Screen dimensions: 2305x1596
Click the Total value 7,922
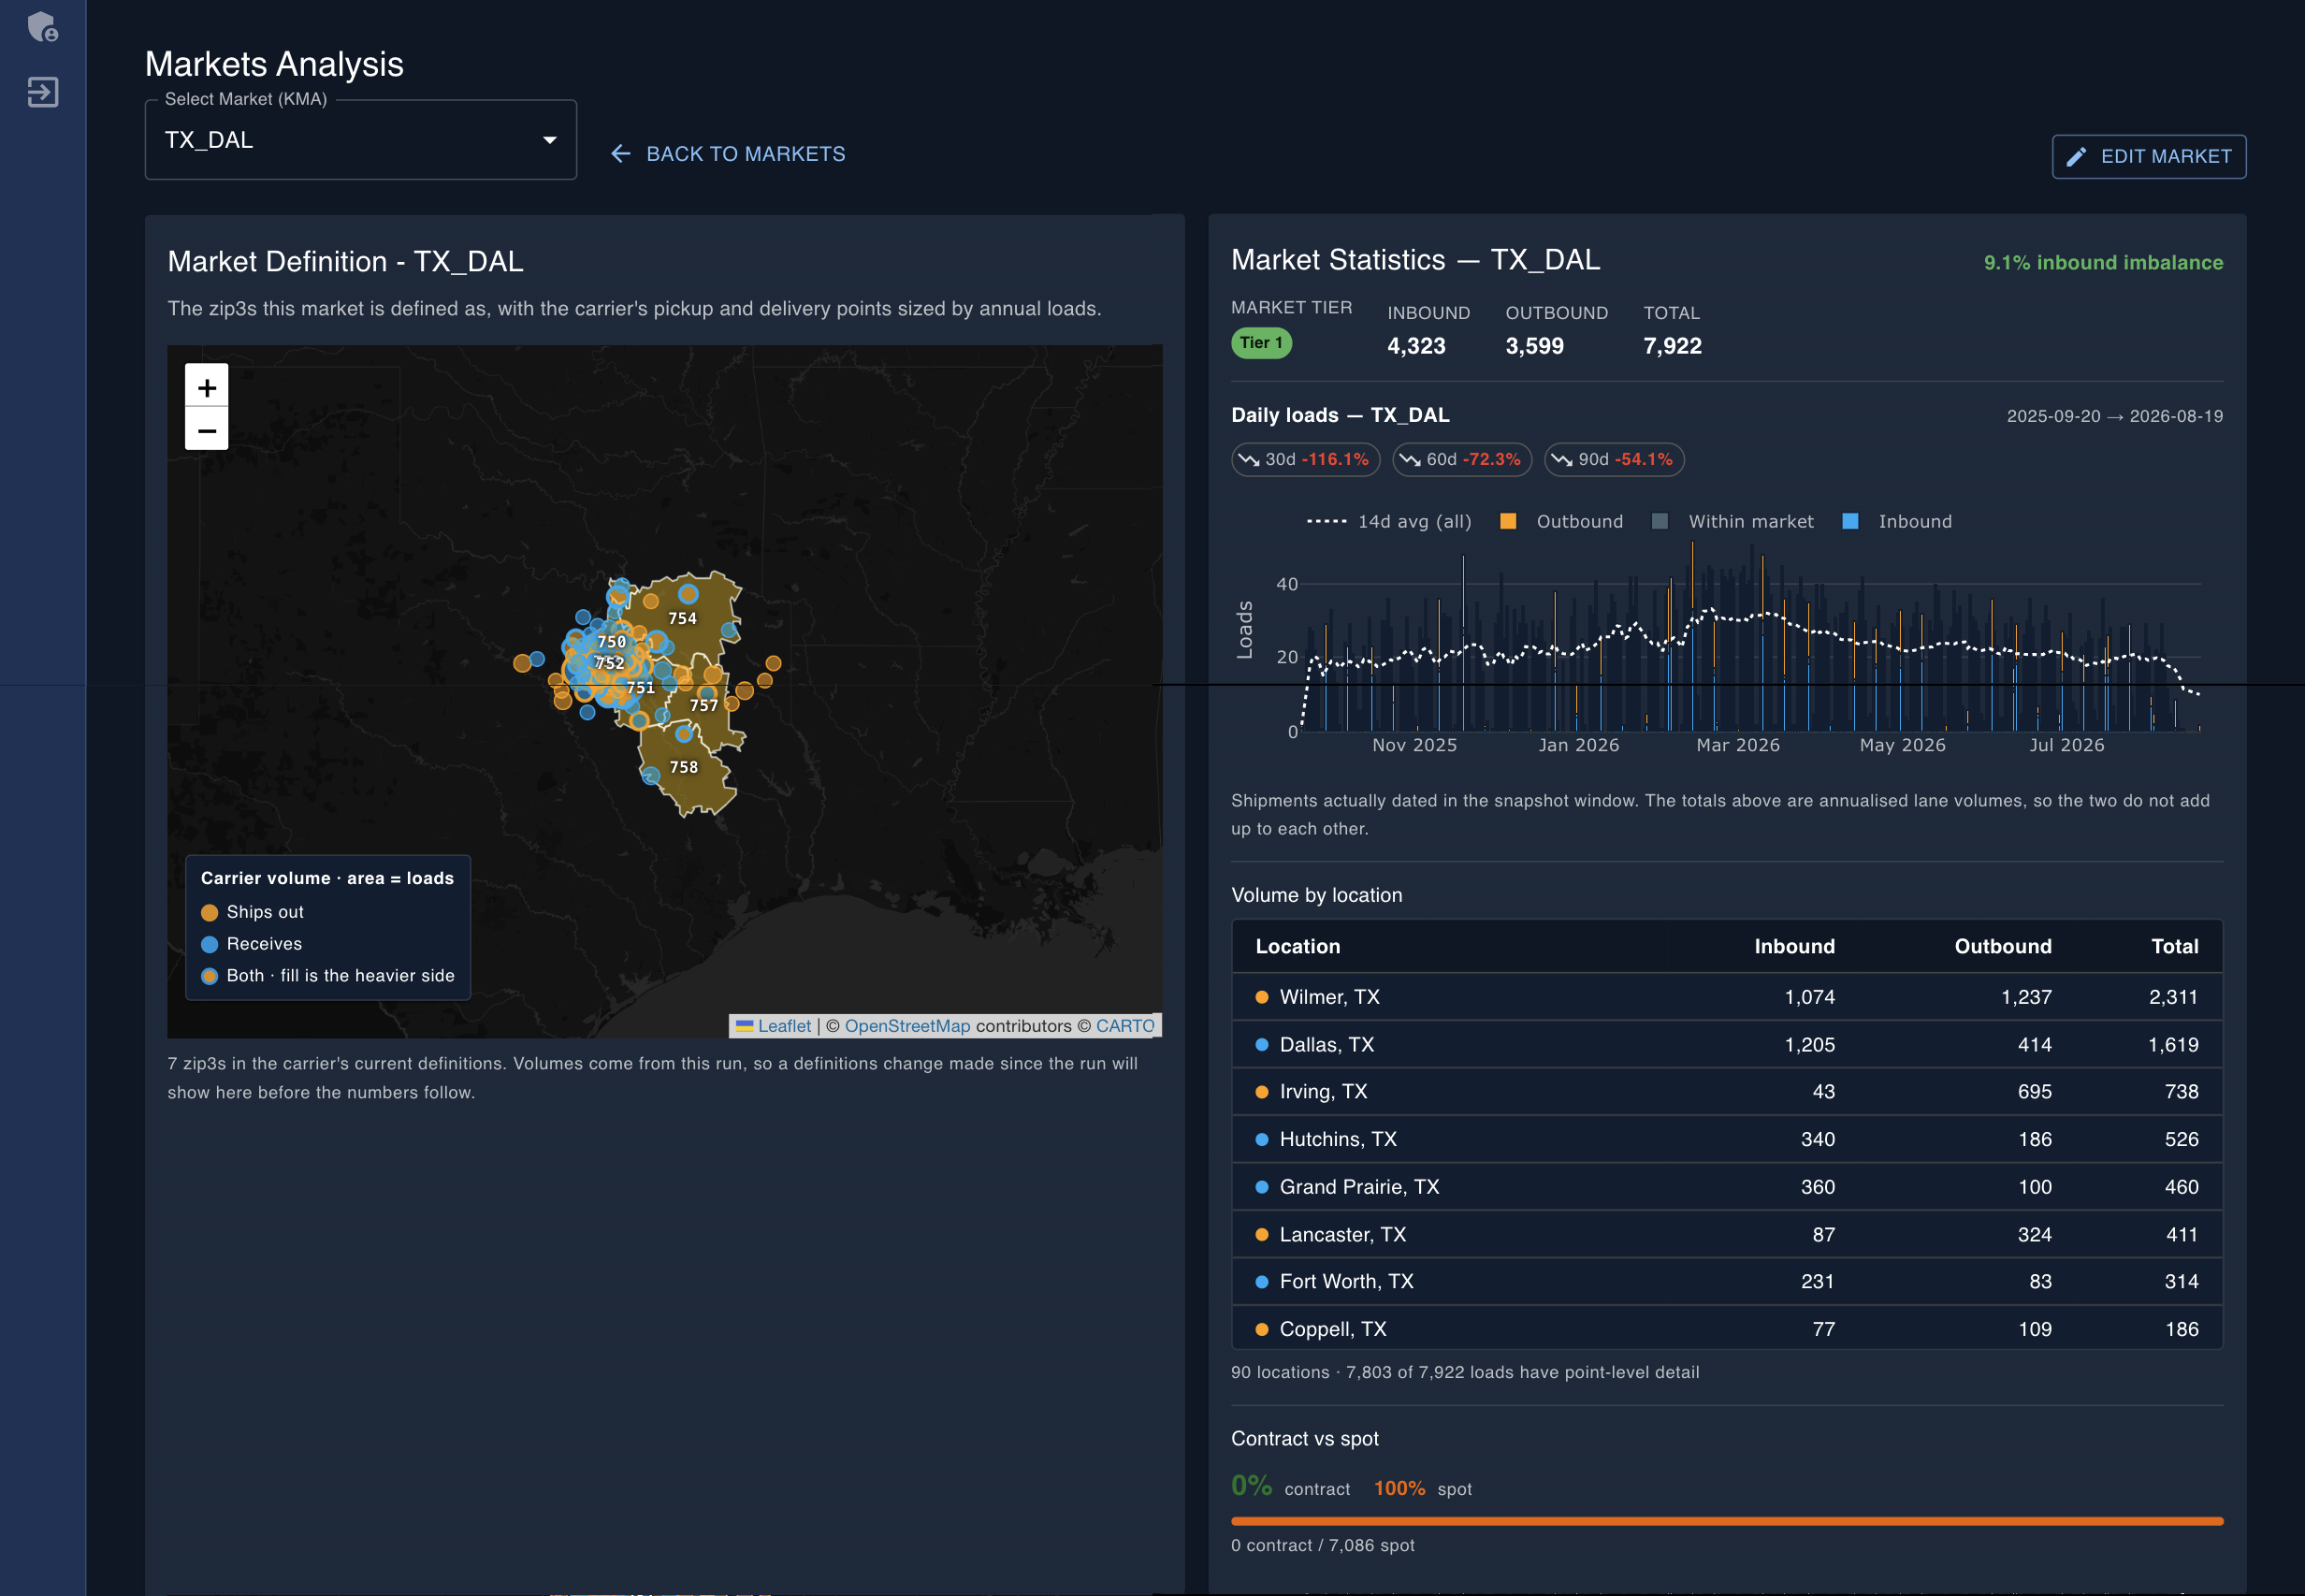1672,346
